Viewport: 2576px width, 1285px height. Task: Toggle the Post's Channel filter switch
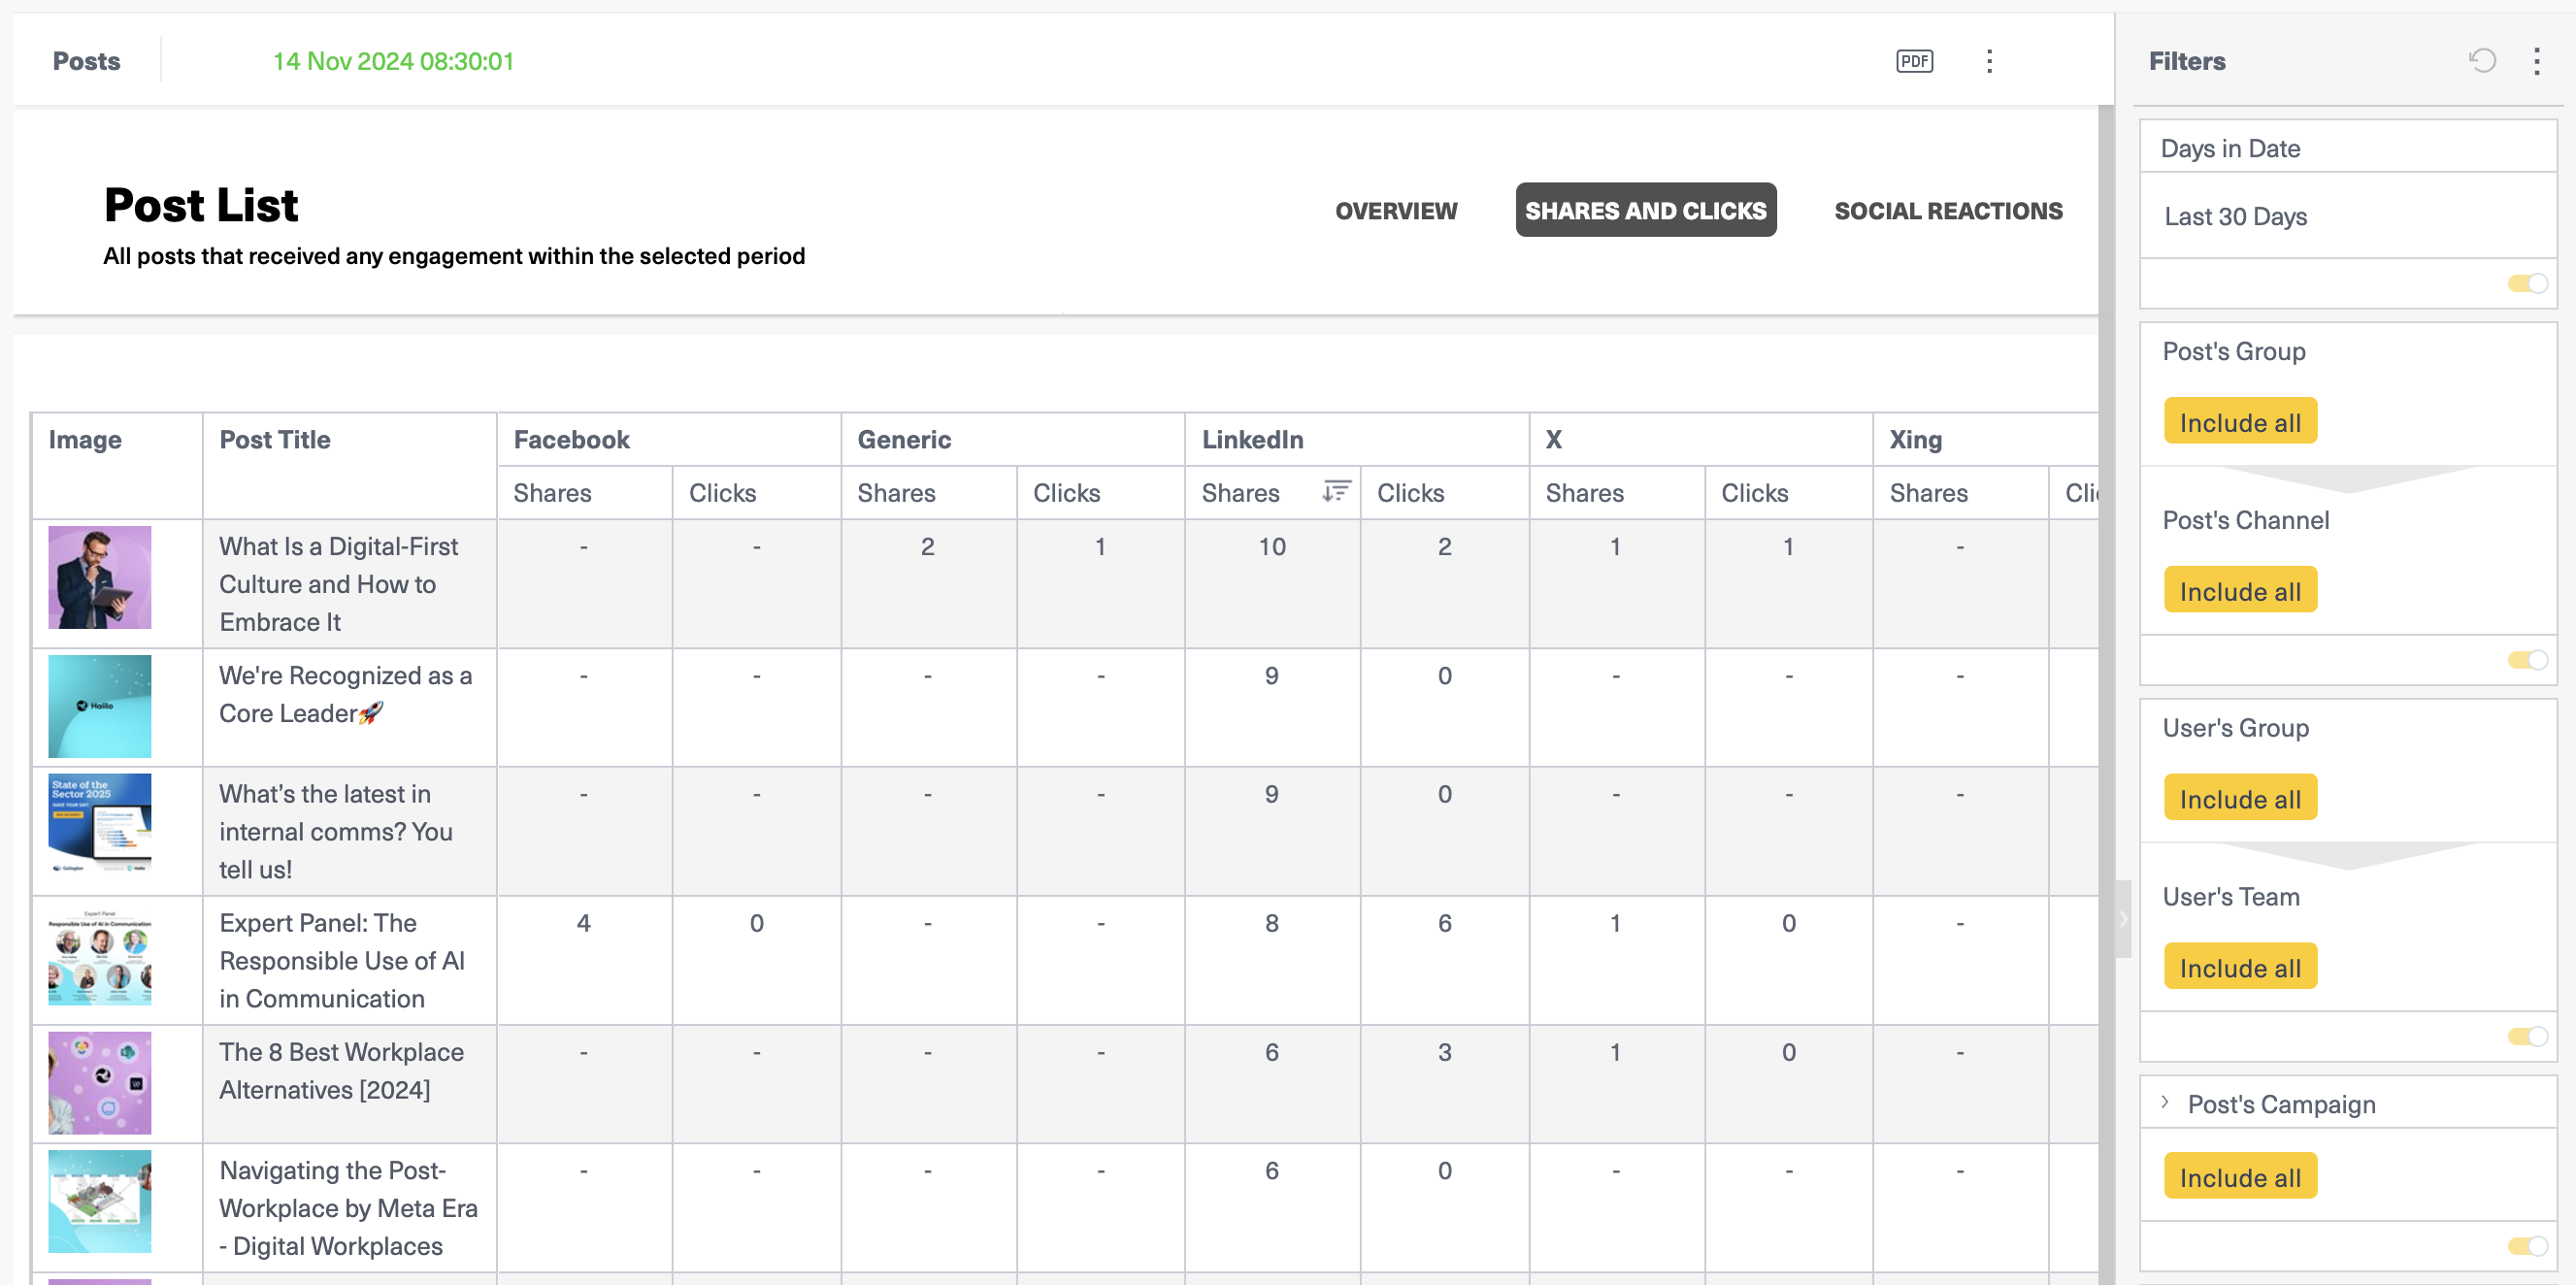pos(2527,660)
